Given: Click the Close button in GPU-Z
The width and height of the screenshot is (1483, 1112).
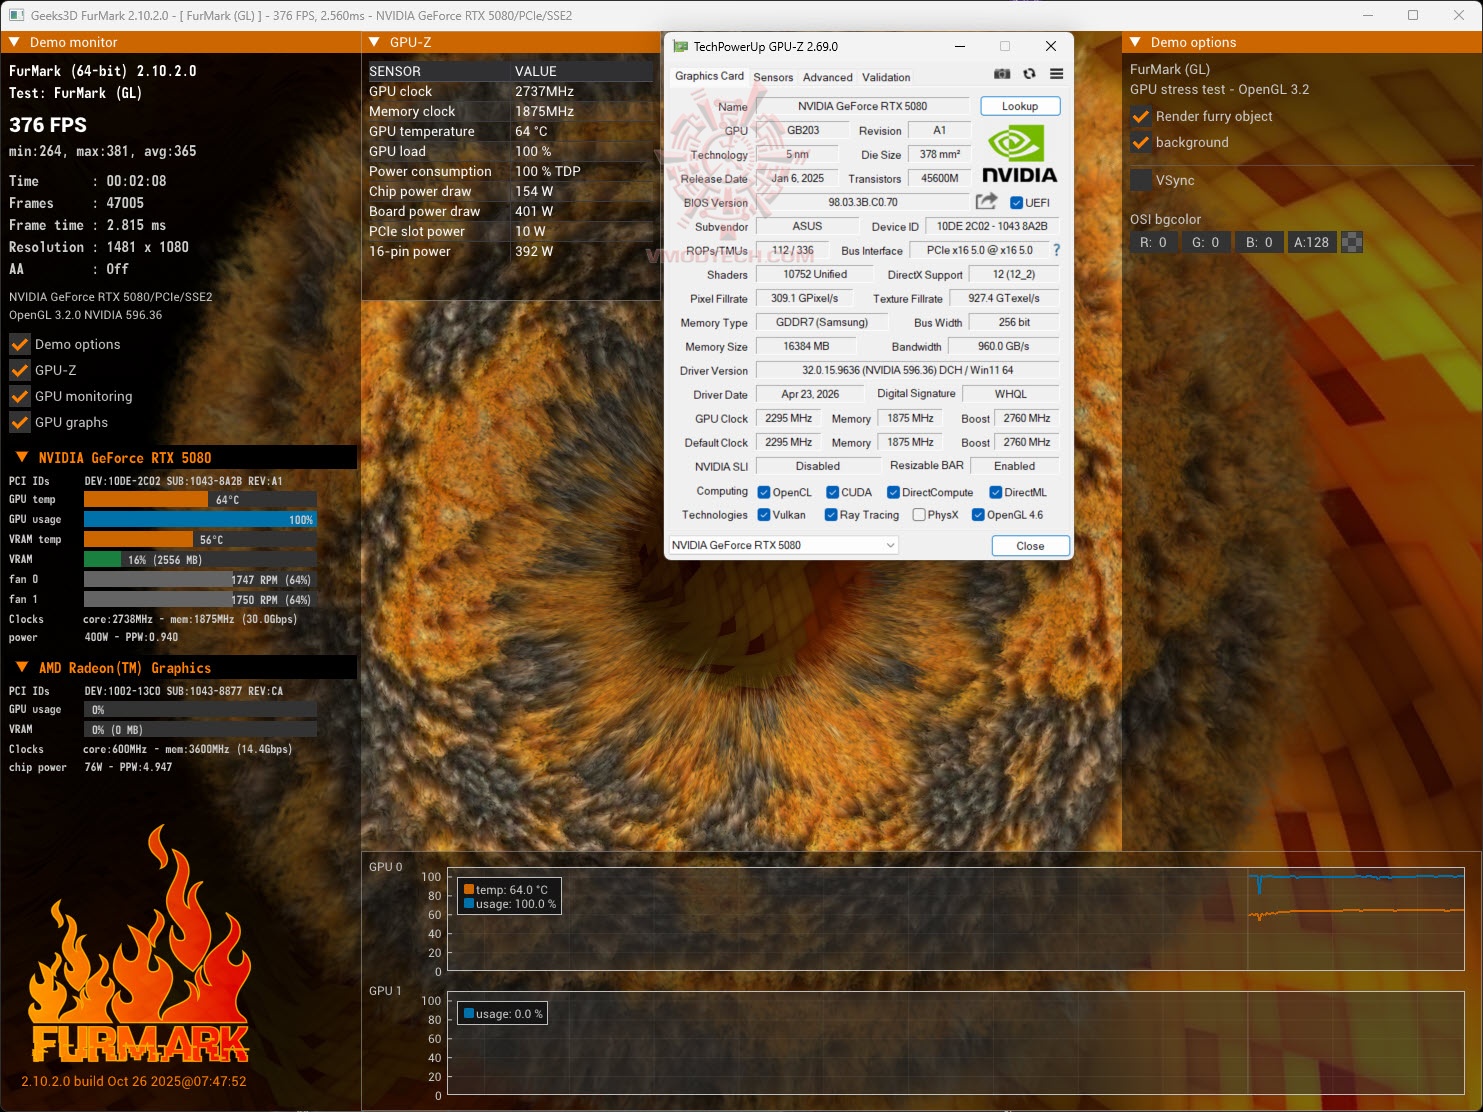Looking at the screenshot, I should 1030,546.
